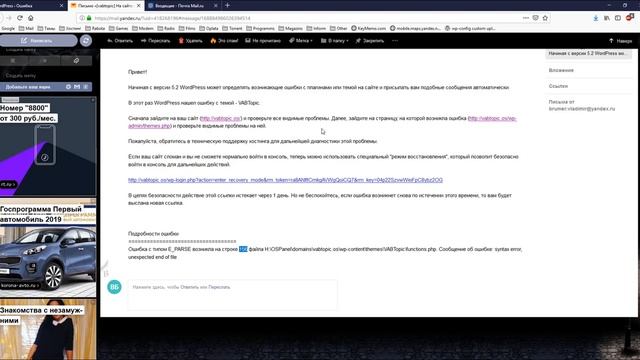The image size is (640, 360).
Task: Open the browser library icon
Action: (x=607, y=18)
